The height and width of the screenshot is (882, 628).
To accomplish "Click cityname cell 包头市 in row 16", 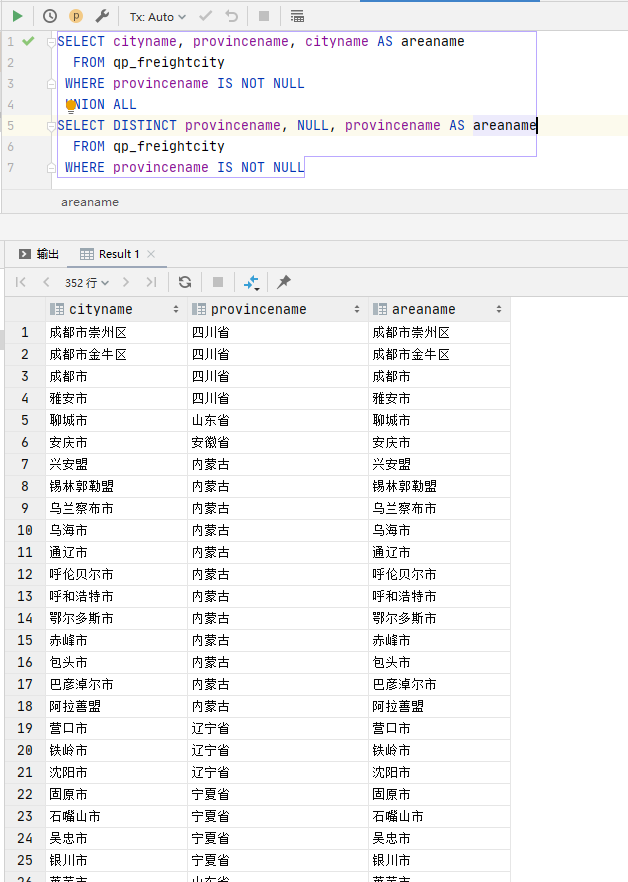I will pyautogui.click(x=116, y=662).
